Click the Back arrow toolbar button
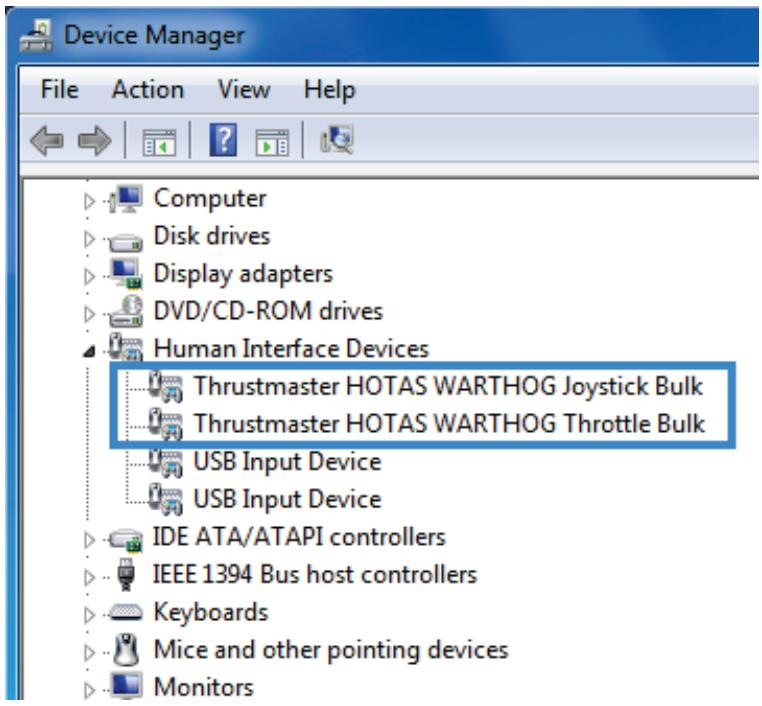 47,141
